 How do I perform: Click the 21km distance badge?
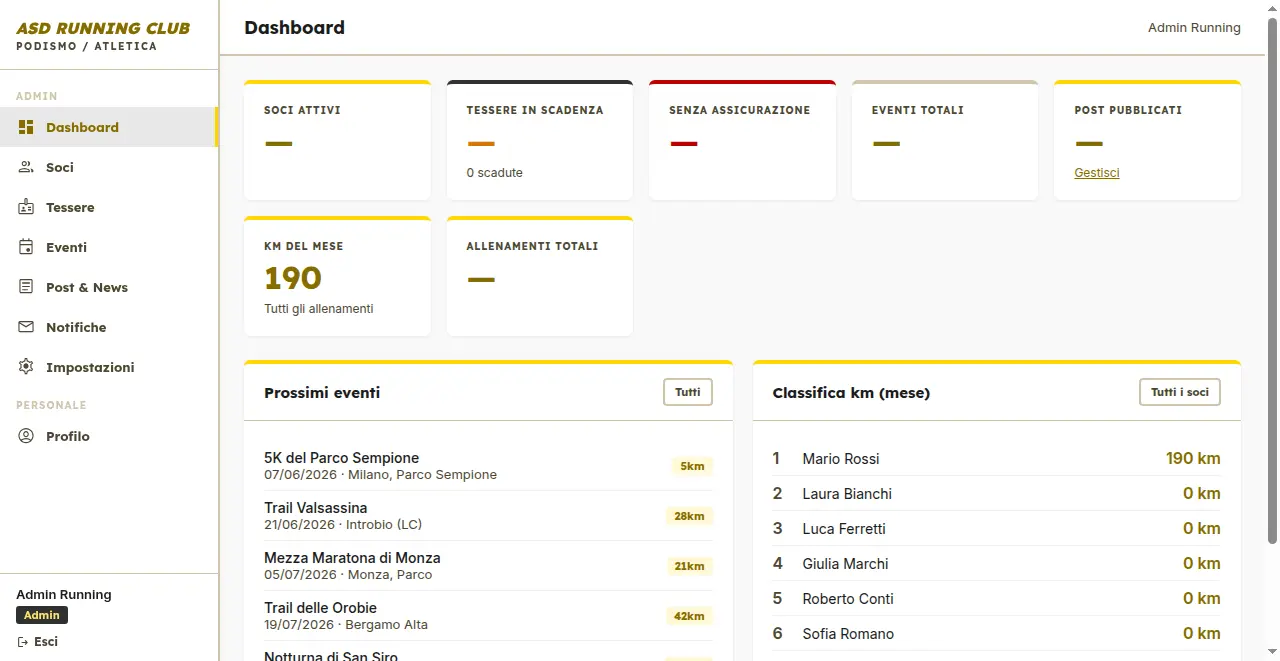click(x=690, y=566)
